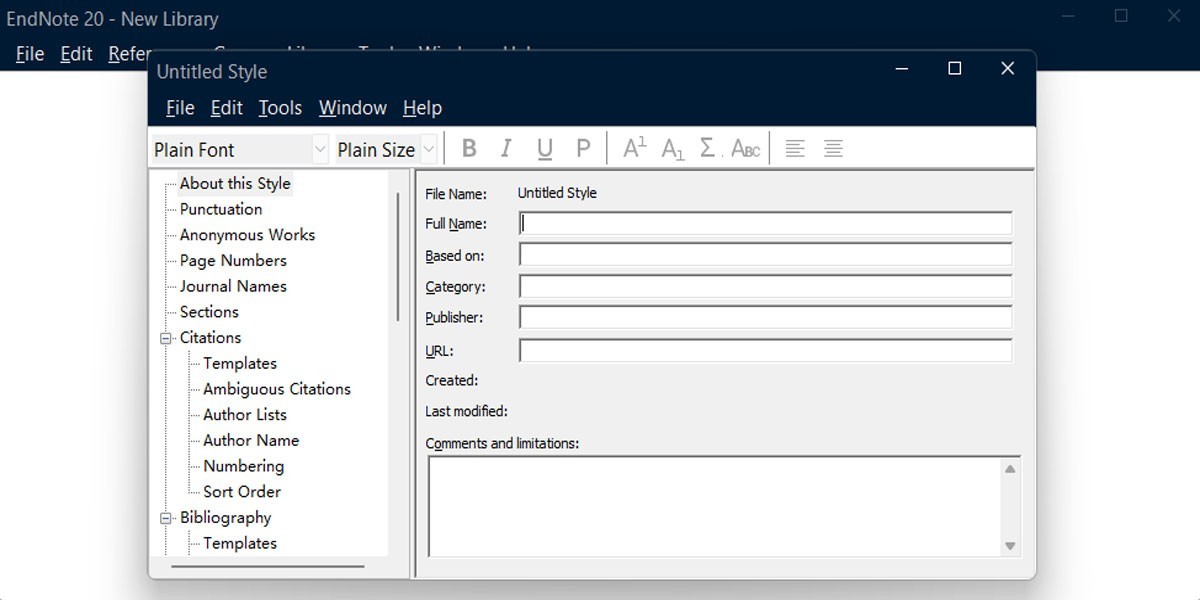
Task: Collapse the Bibliography tree node
Action: [166, 518]
